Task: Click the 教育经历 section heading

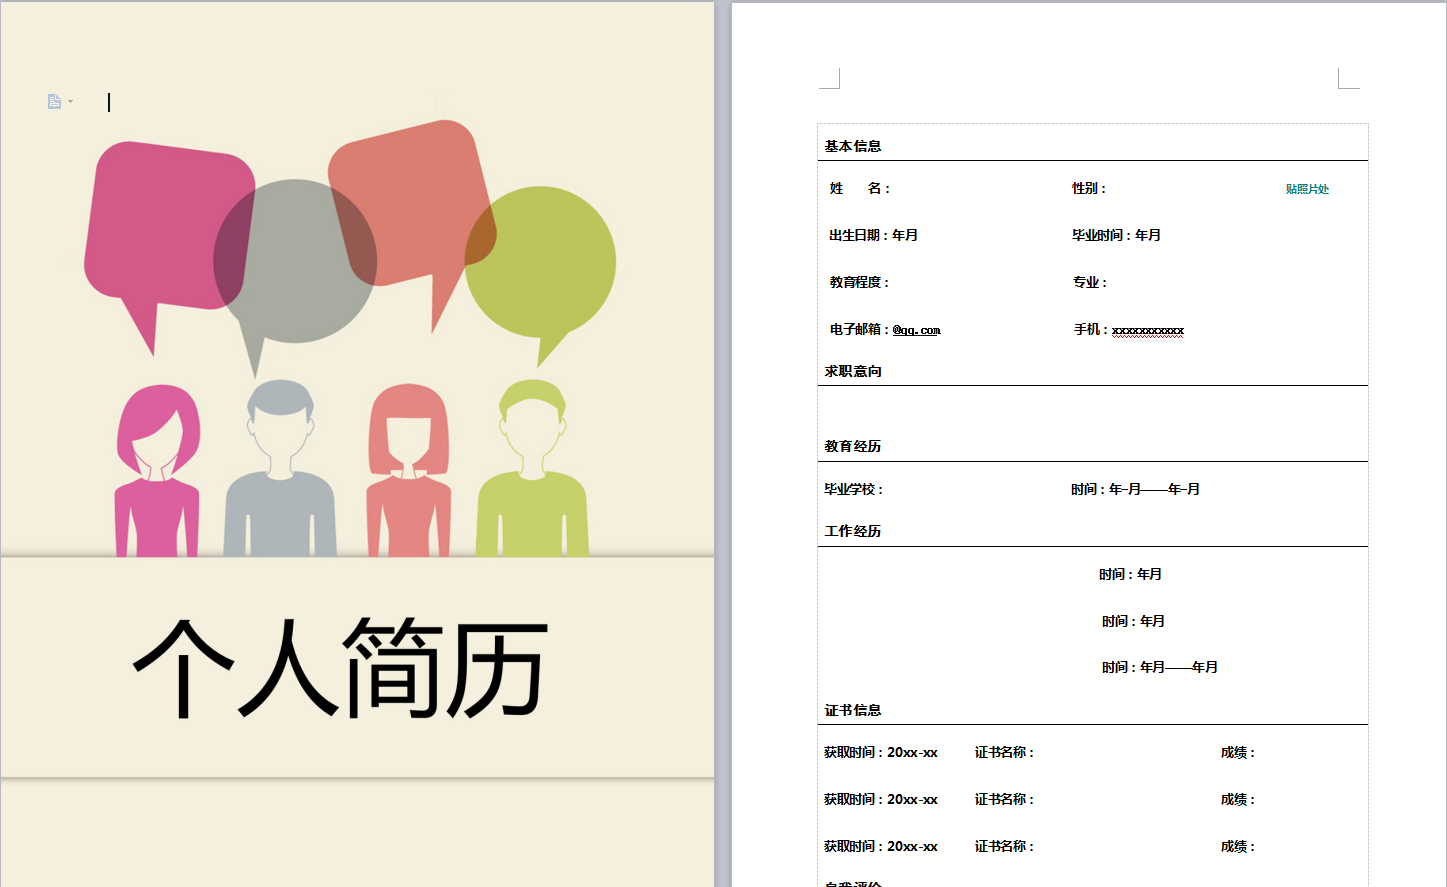Action: [853, 446]
